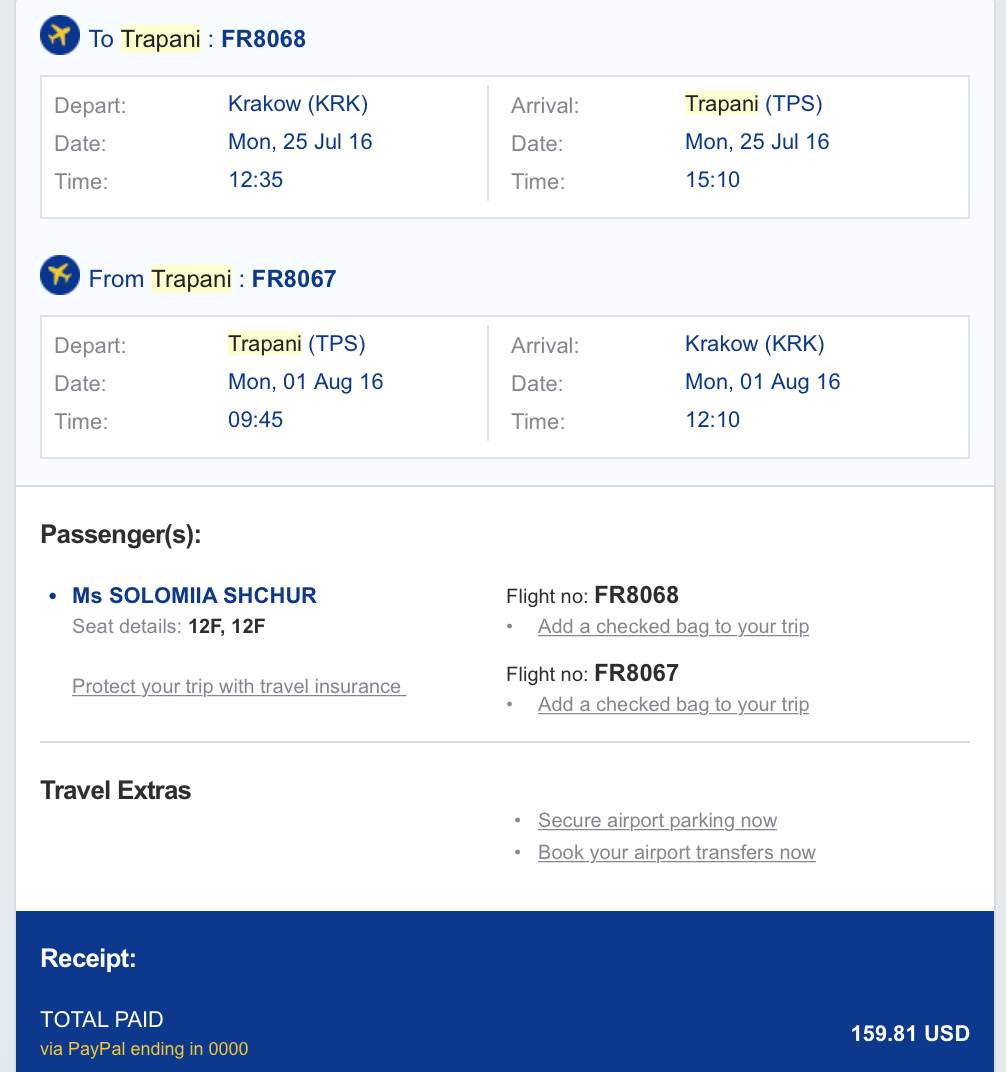This screenshot has width=1006, height=1072.
Task: Open Secure airport parking now link
Action: (x=657, y=821)
